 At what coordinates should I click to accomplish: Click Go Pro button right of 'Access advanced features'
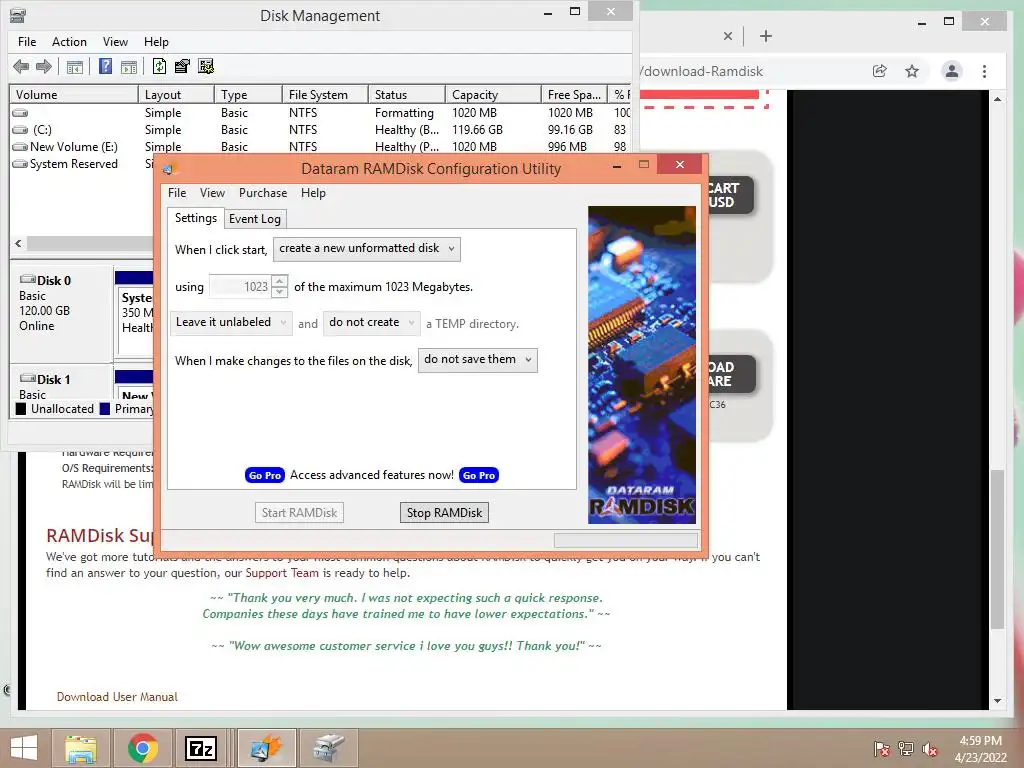click(479, 475)
